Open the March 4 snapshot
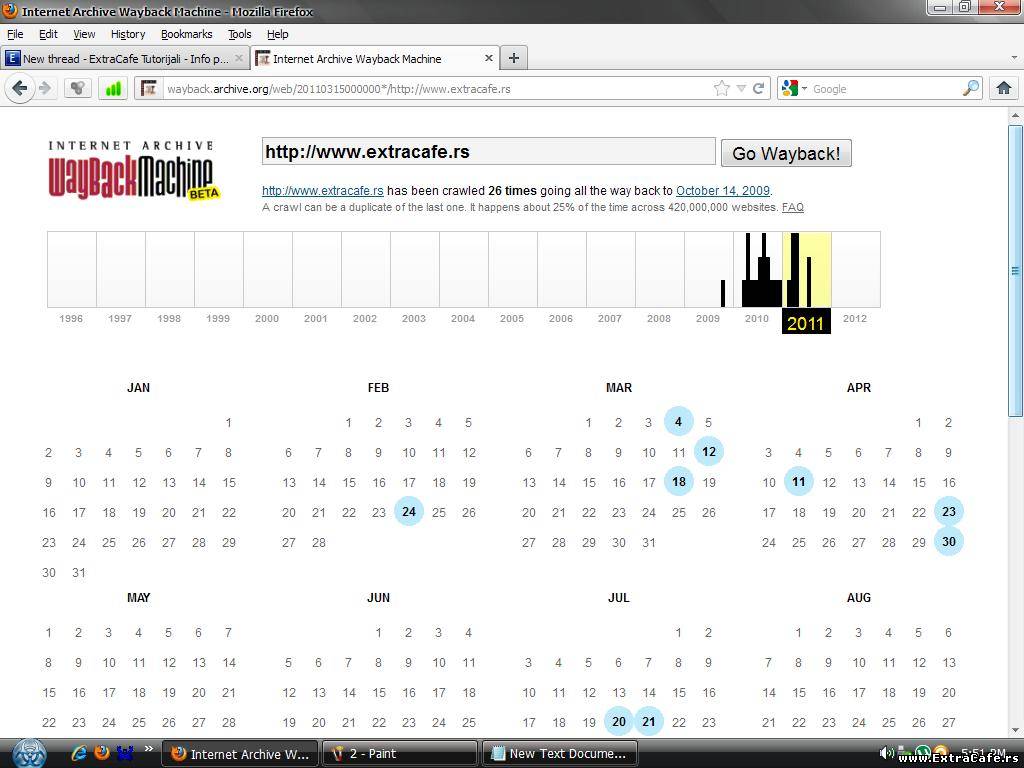This screenshot has height=768, width=1024. pos(679,422)
